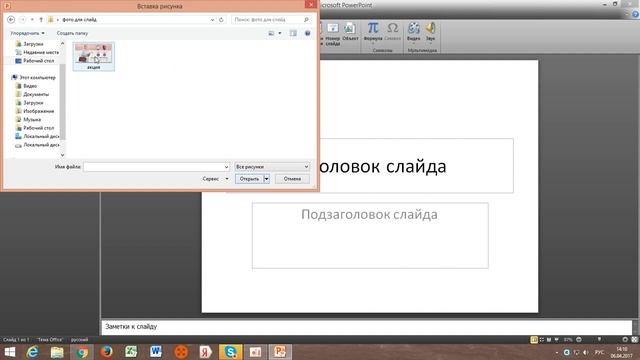Expand the file name history dropdown
Viewport: 640px width, 360px height.
(226, 167)
